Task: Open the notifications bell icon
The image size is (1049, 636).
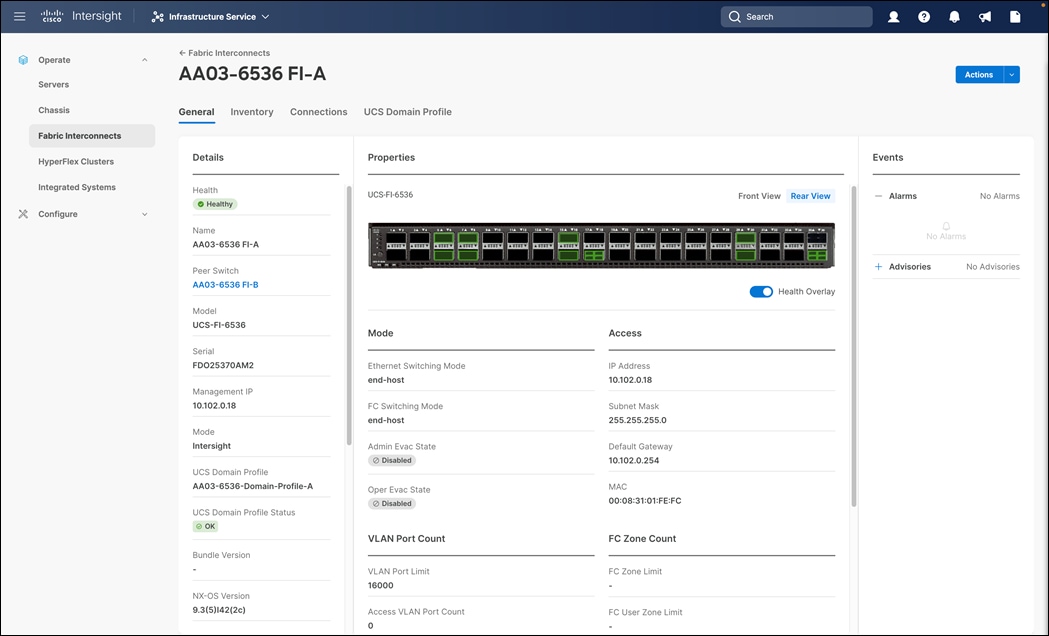Action: pyautogui.click(x=954, y=16)
